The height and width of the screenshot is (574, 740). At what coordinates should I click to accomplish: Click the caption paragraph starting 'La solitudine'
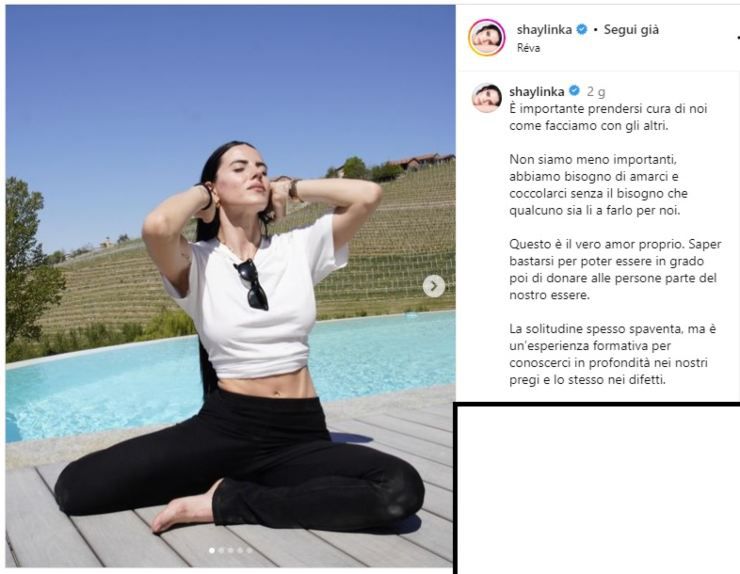(x=613, y=354)
